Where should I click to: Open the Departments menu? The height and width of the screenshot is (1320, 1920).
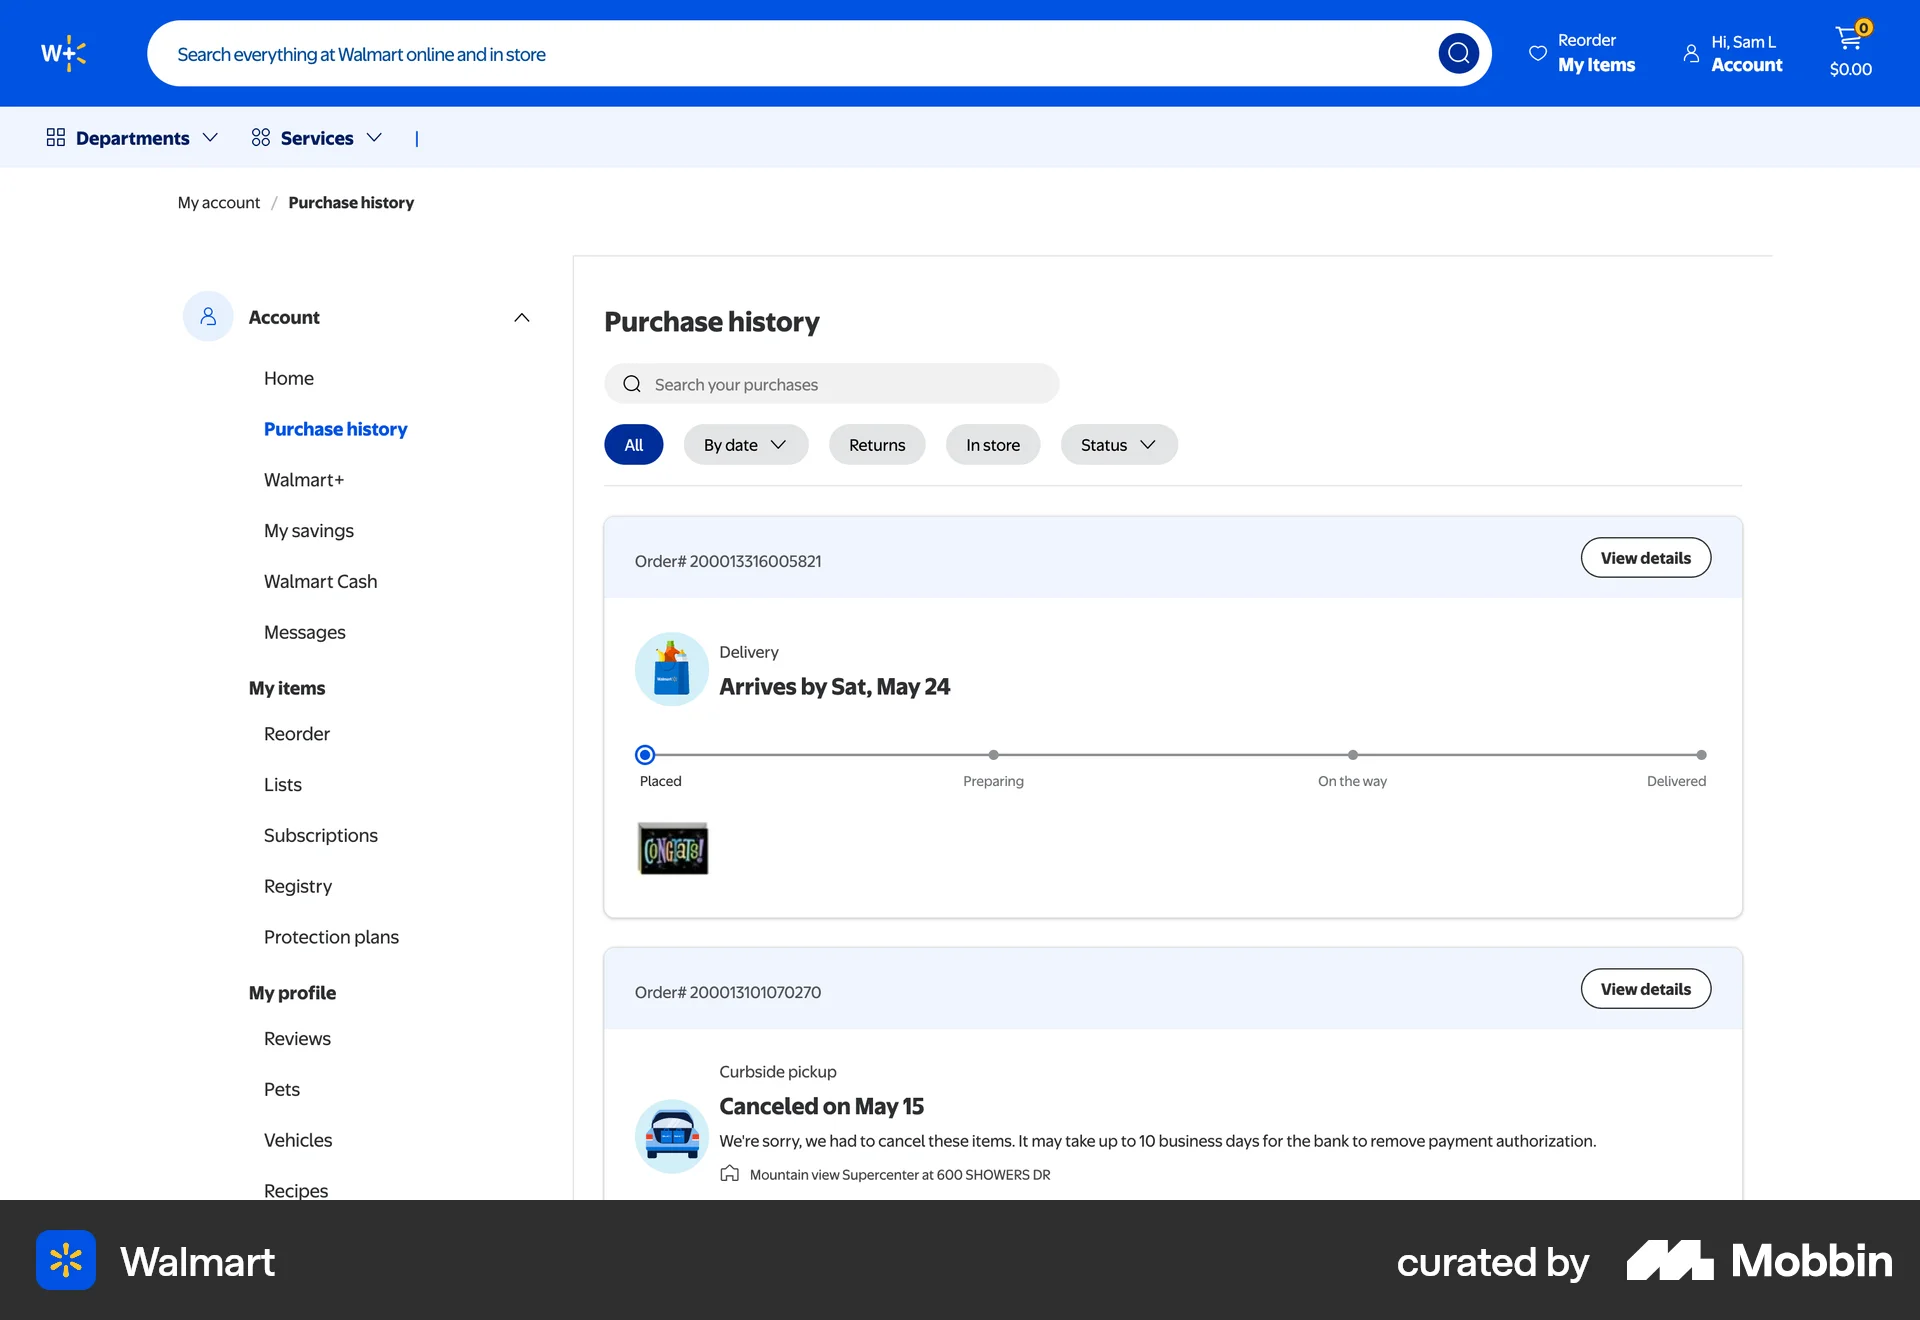pos(131,137)
